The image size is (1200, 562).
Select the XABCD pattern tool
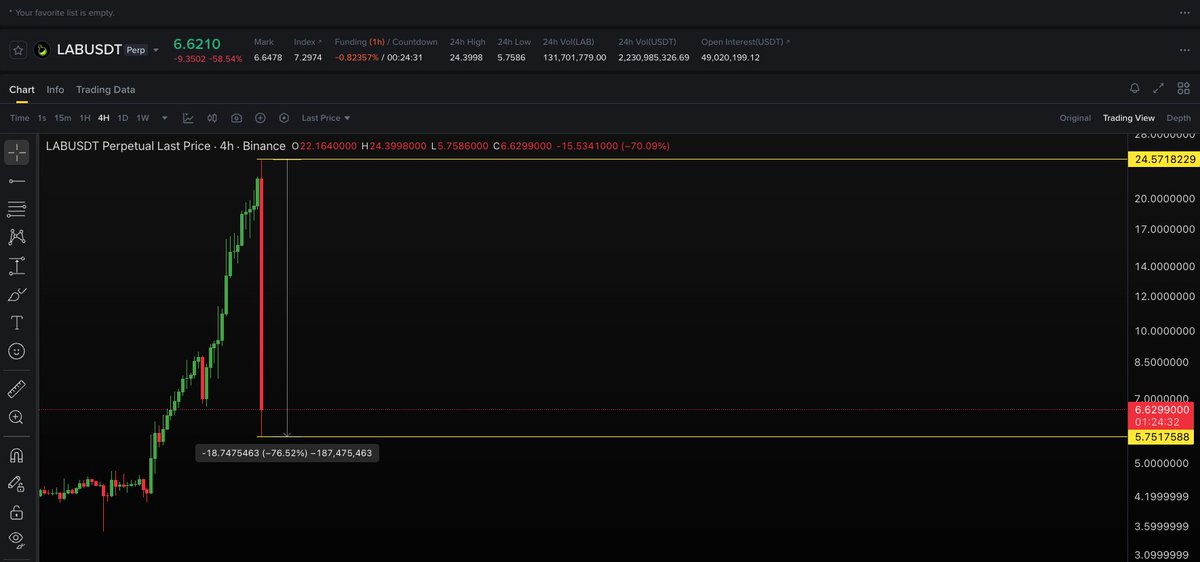[16, 237]
